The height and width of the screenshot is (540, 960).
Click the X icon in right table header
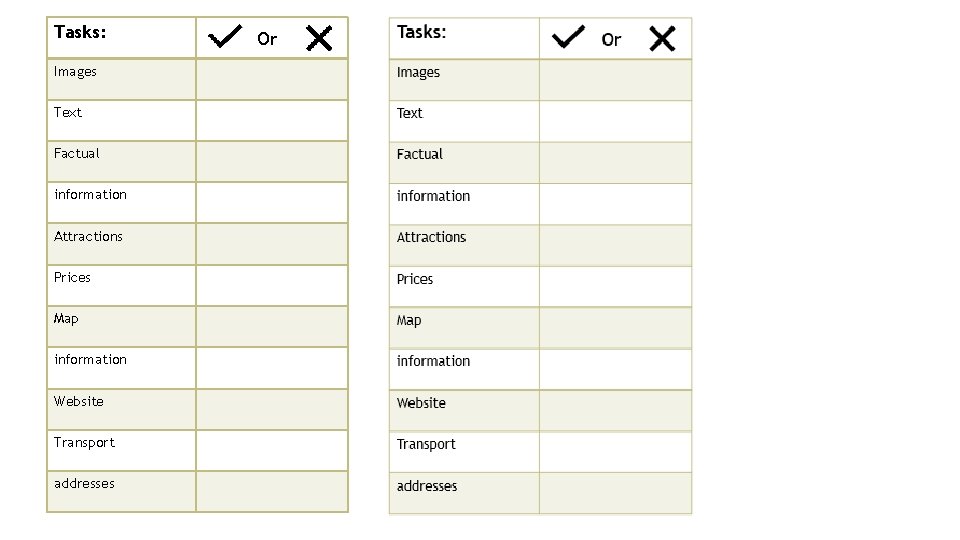pyautogui.click(x=662, y=39)
